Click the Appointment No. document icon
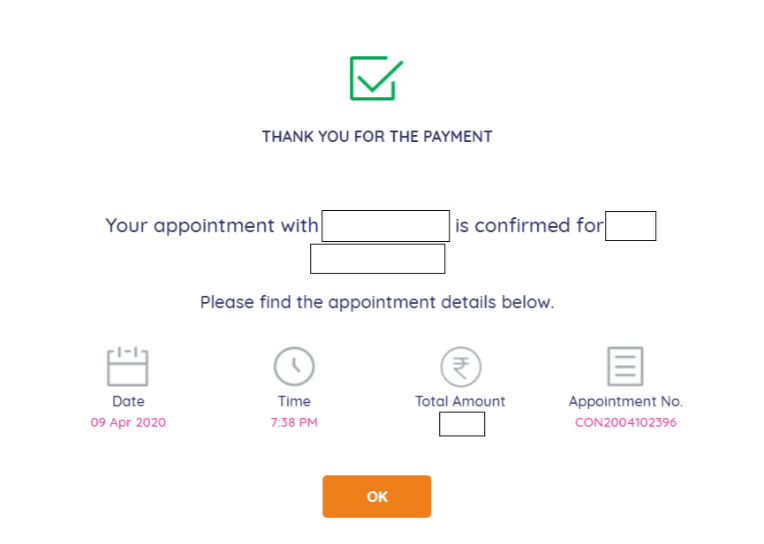The image size is (764, 544). click(x=625, y=366)
